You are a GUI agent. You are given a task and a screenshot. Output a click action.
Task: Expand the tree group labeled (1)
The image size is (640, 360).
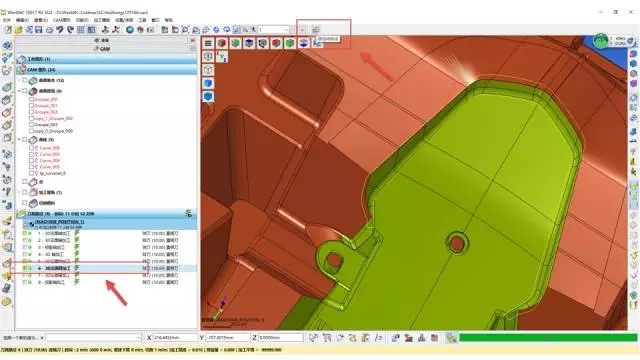19,192
